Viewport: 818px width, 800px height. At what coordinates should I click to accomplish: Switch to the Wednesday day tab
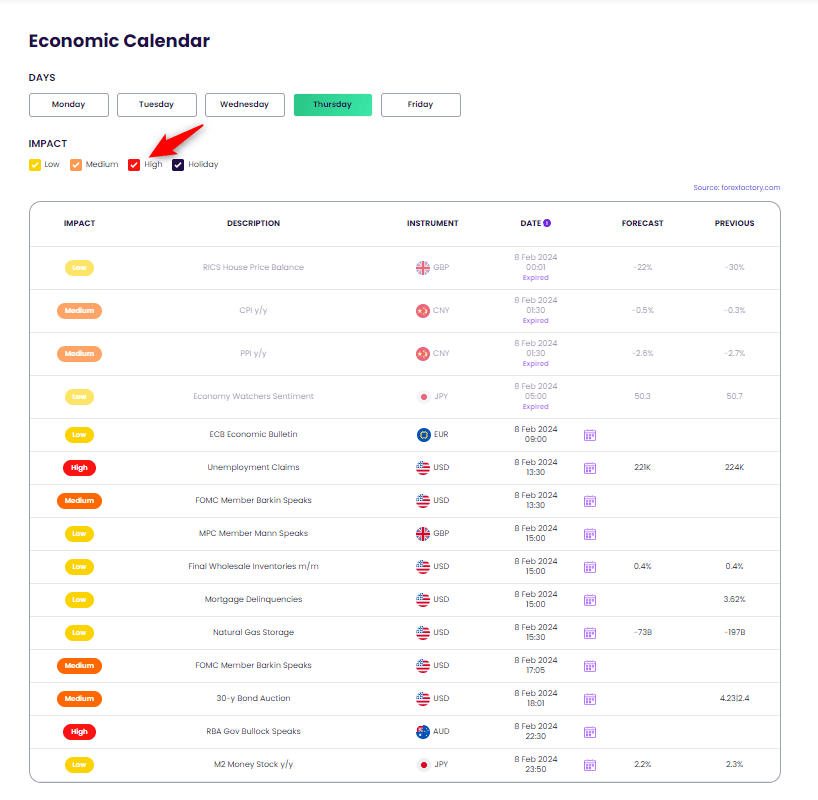click(245, 104)
